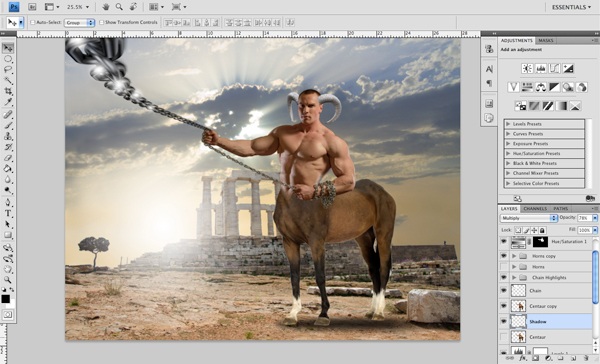600x364 pixels.
Task: Select the Eraser tool
Action: 8,158
